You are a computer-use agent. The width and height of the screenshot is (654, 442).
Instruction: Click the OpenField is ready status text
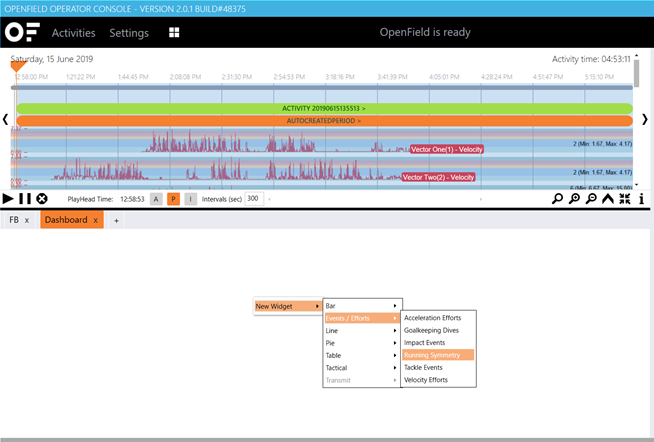[x=425, y=33]
